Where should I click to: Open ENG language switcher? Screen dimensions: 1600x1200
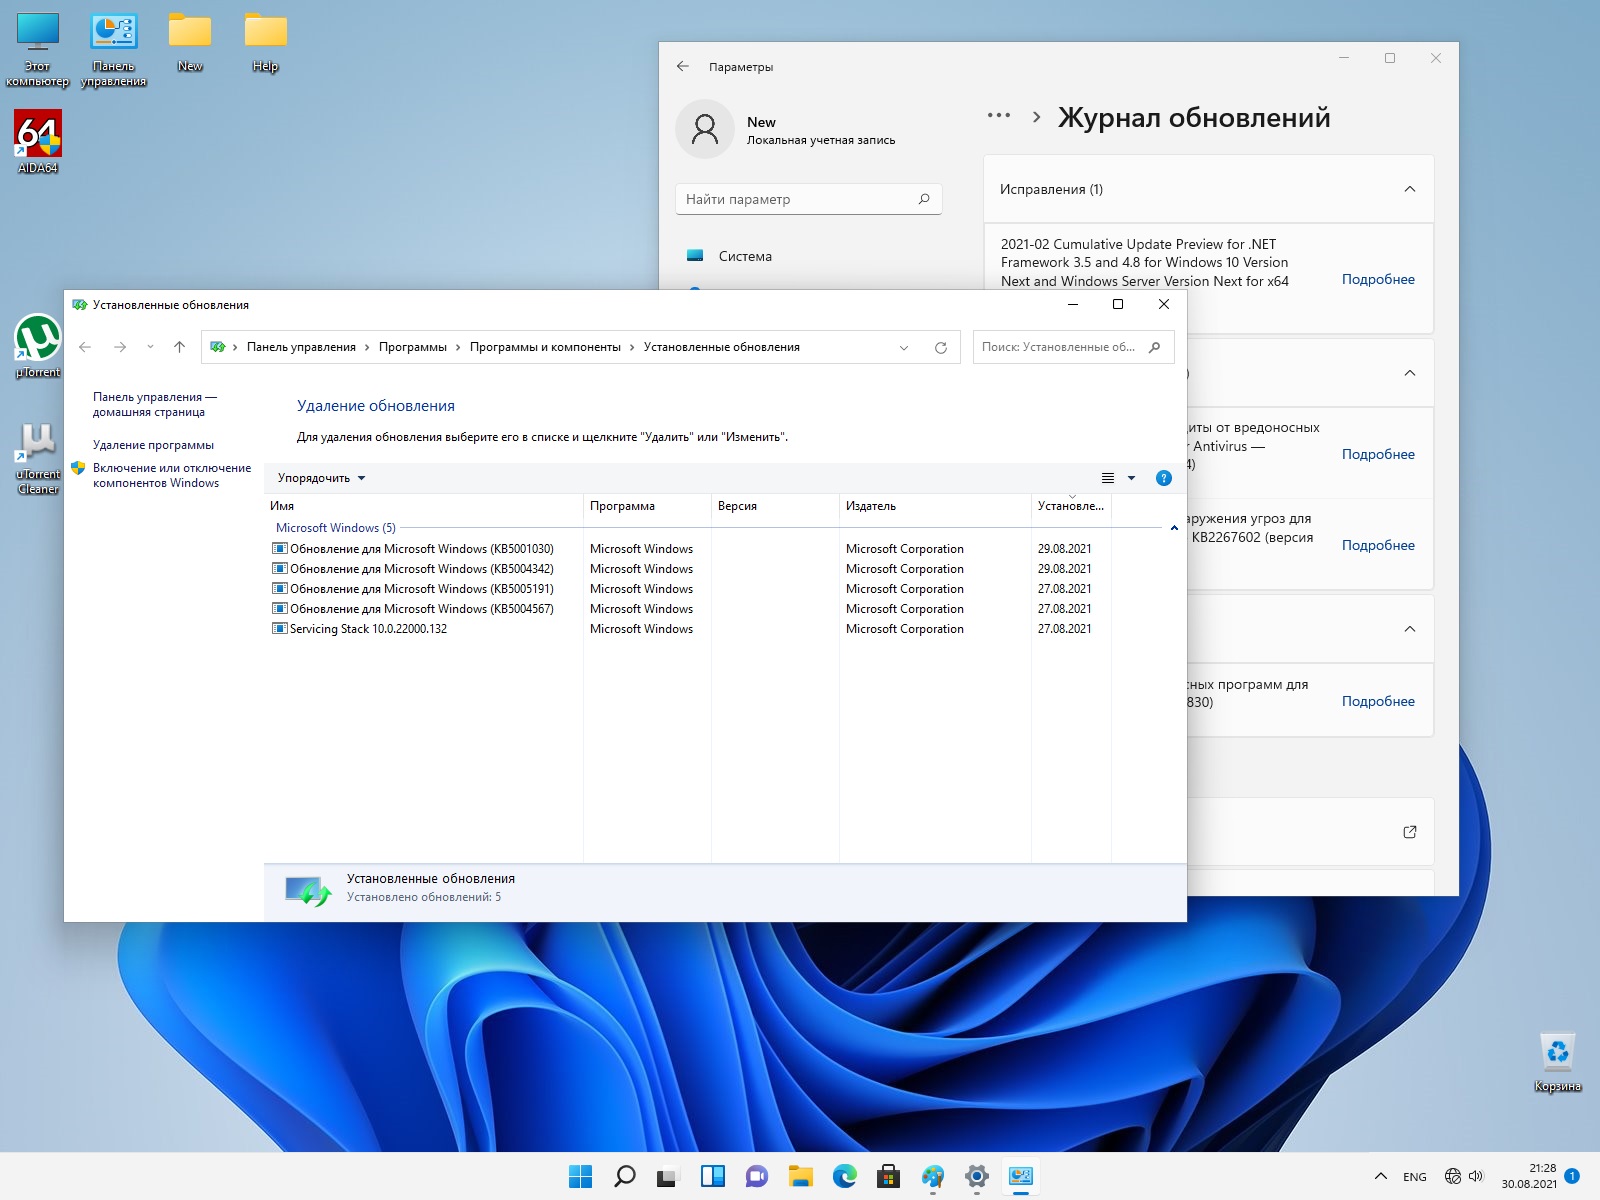coord(1415,1177)
